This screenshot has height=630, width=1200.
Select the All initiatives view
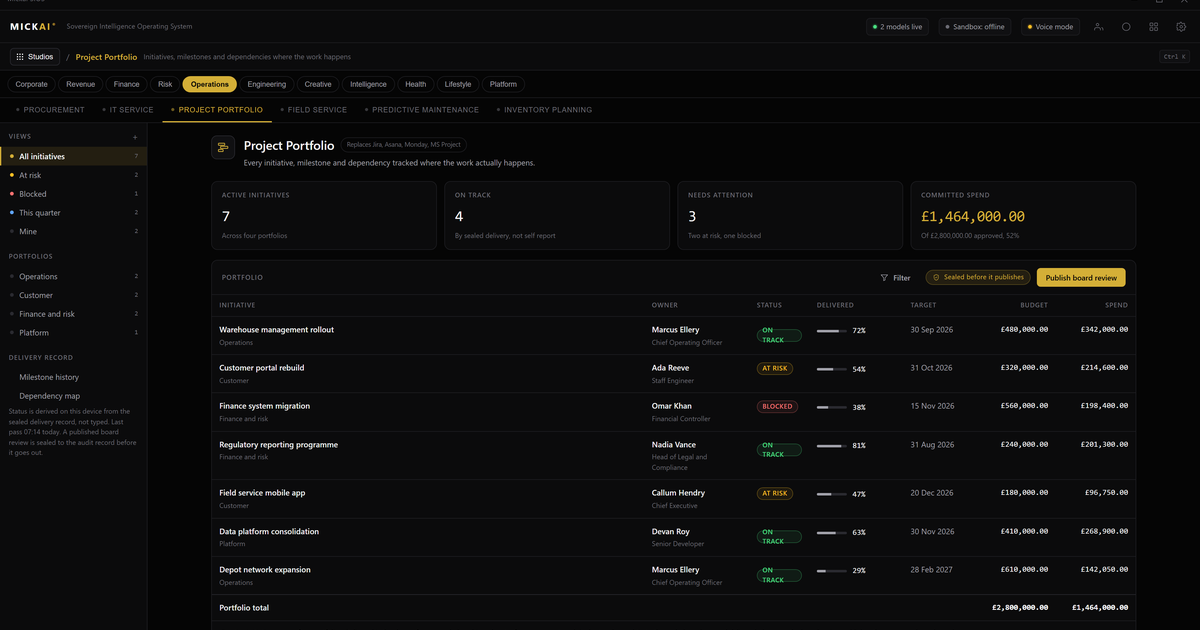pyautogui.click(x=73, y=156)
